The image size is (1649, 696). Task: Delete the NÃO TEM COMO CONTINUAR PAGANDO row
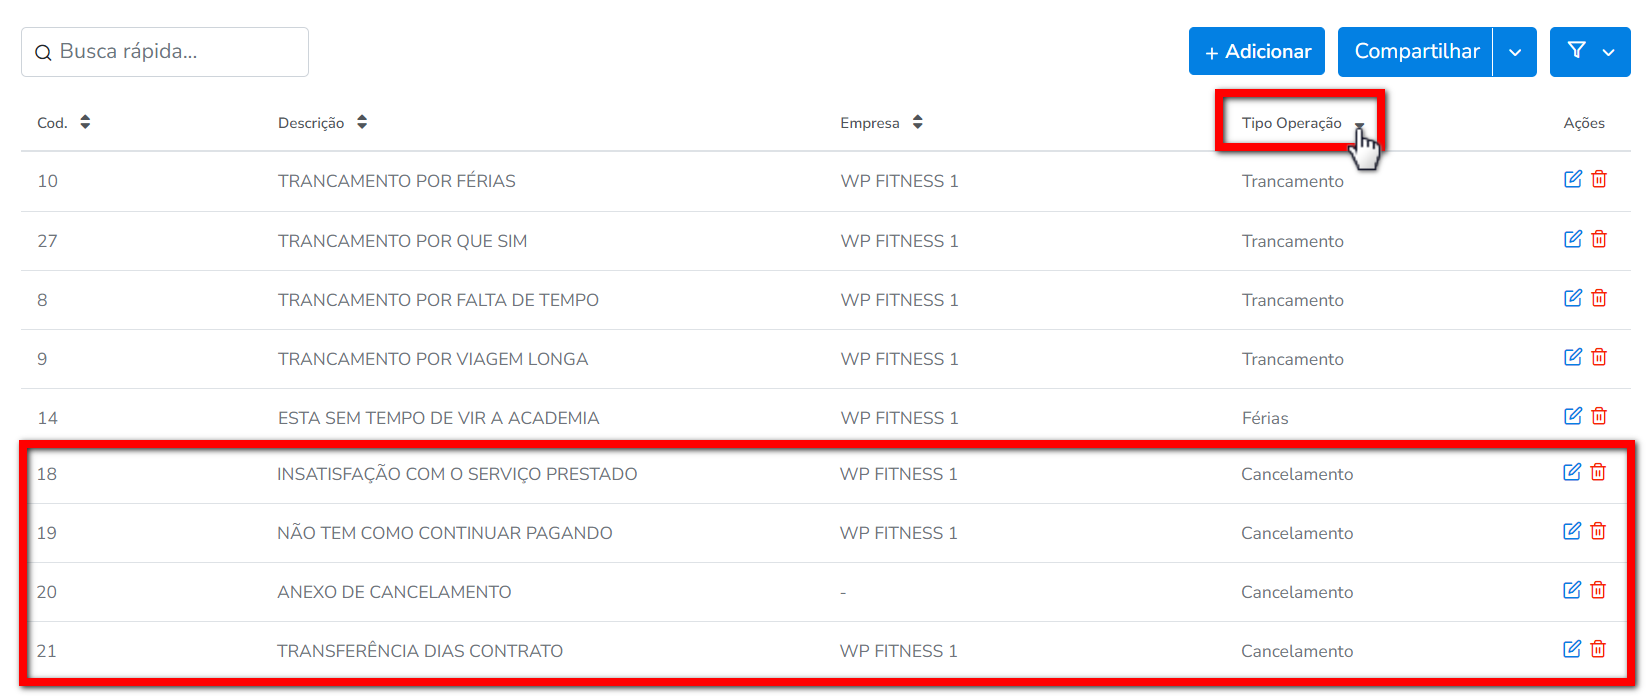(1598, 531)
